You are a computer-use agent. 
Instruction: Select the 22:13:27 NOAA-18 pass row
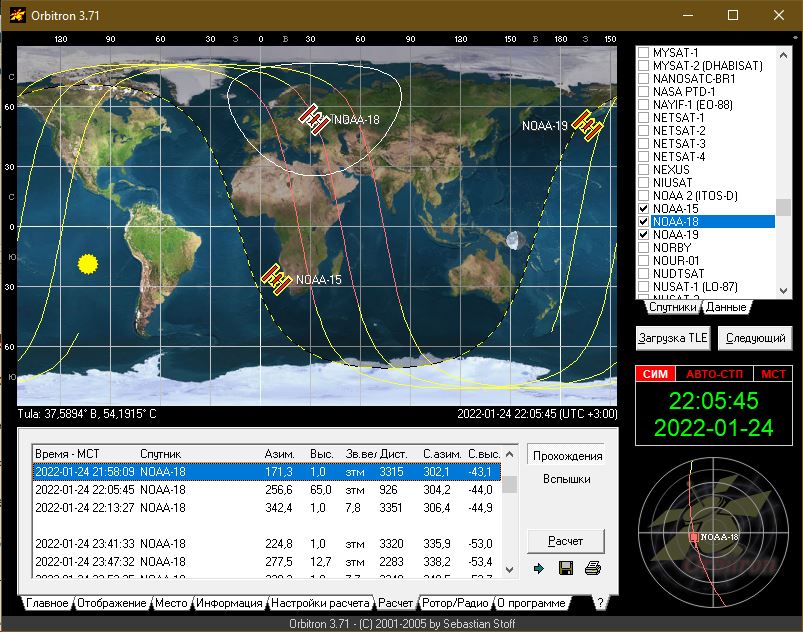[x=267, y=508]
